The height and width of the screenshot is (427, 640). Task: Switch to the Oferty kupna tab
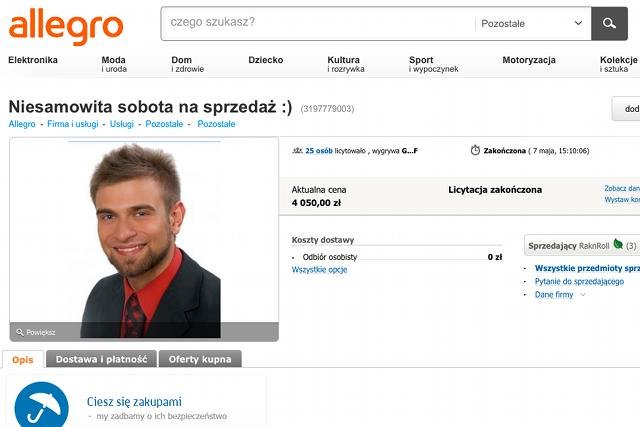(x=200, y=359)
